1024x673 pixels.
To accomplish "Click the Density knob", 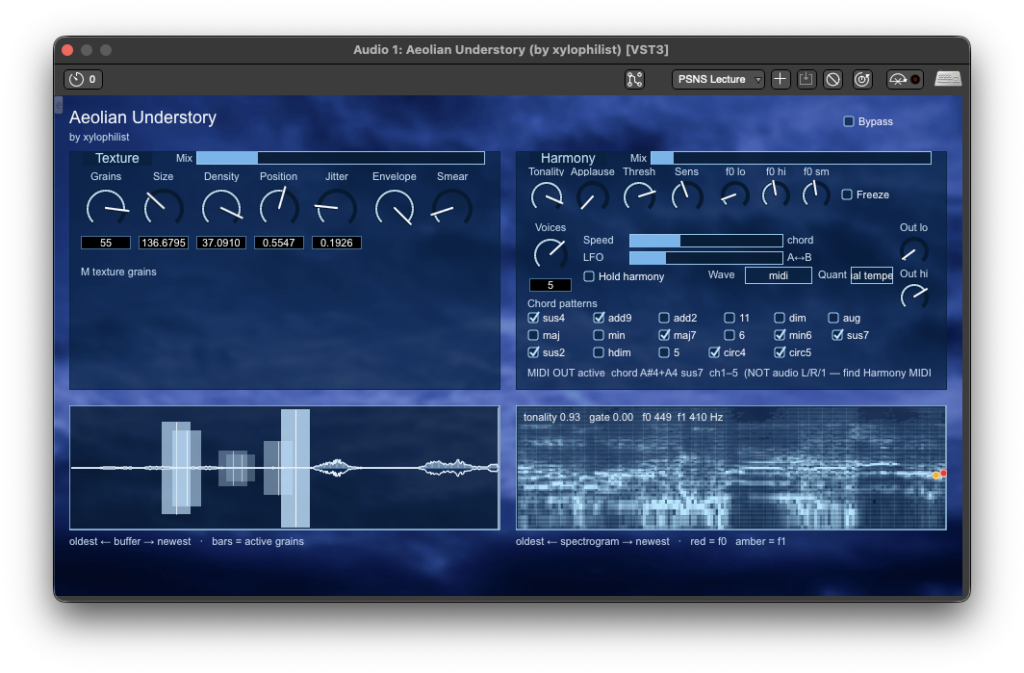I will point(221,208).
